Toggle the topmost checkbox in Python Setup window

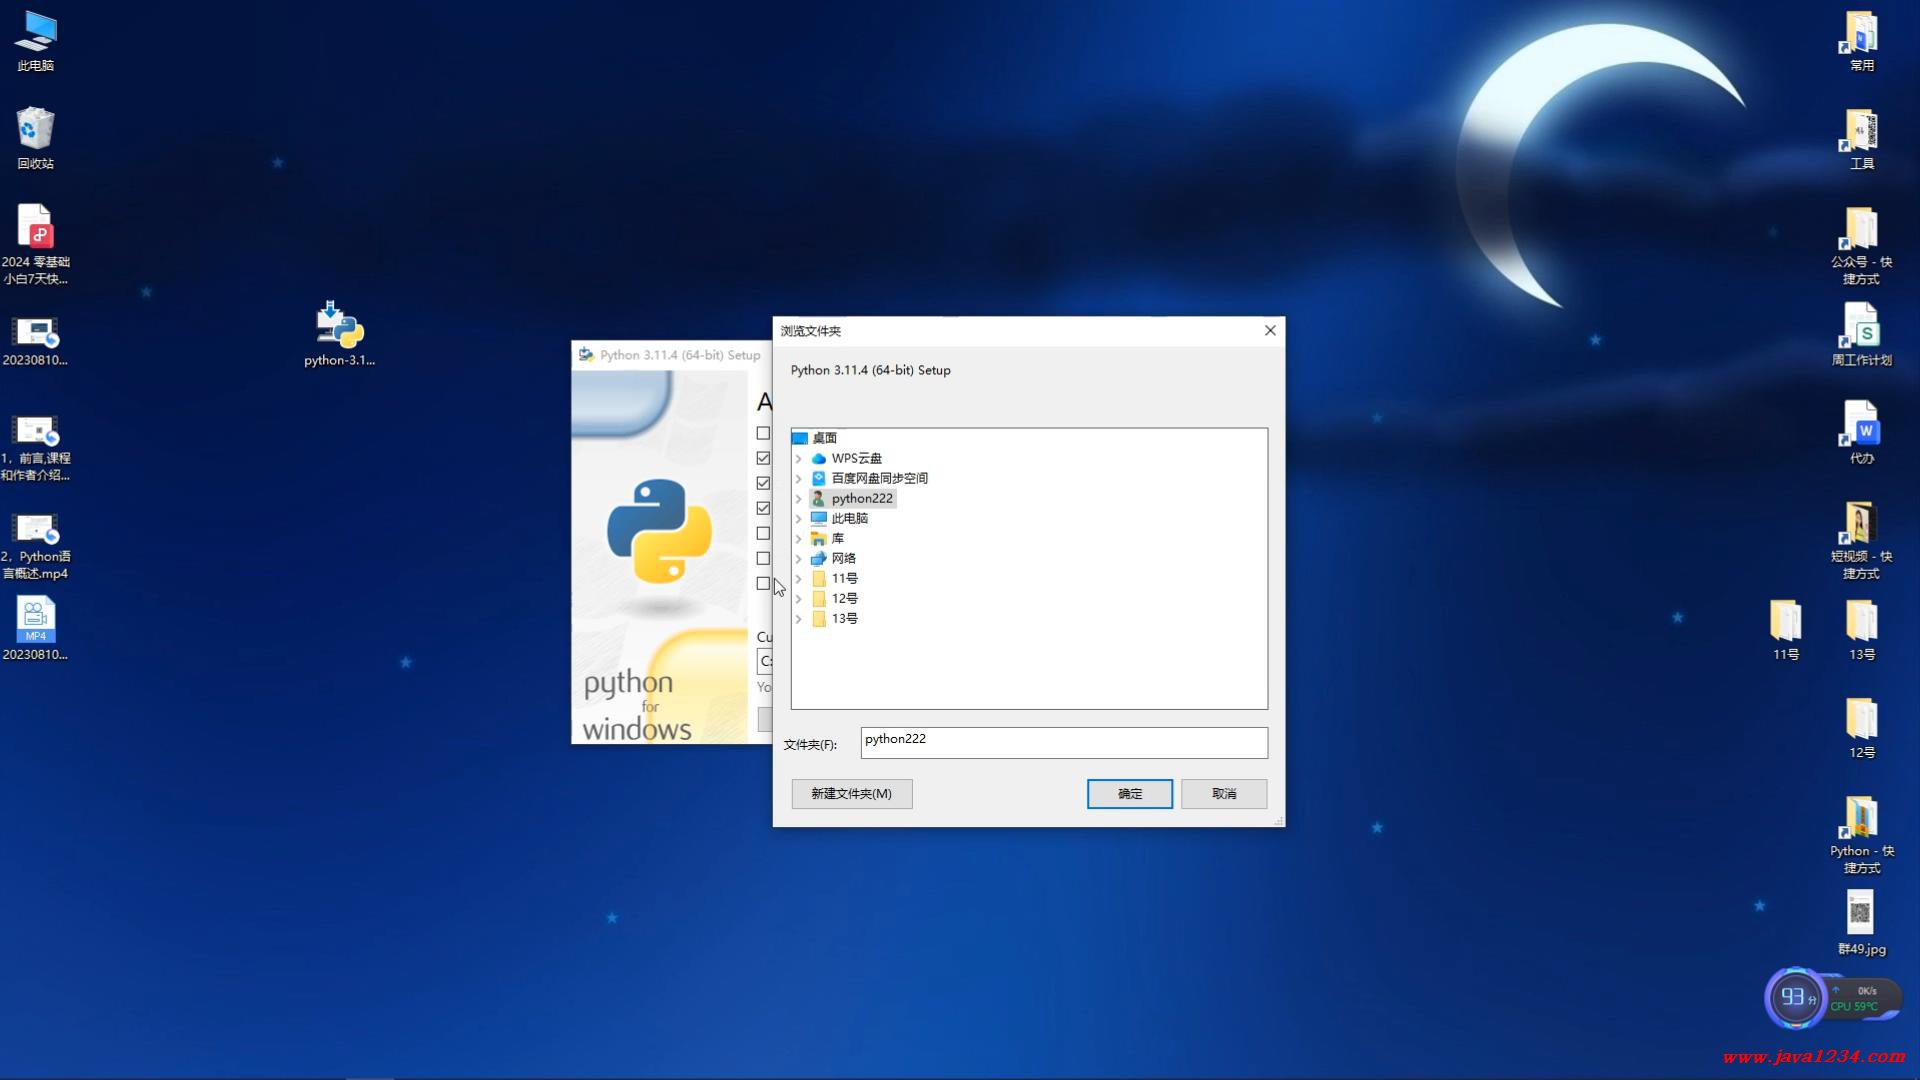point(763,433)
